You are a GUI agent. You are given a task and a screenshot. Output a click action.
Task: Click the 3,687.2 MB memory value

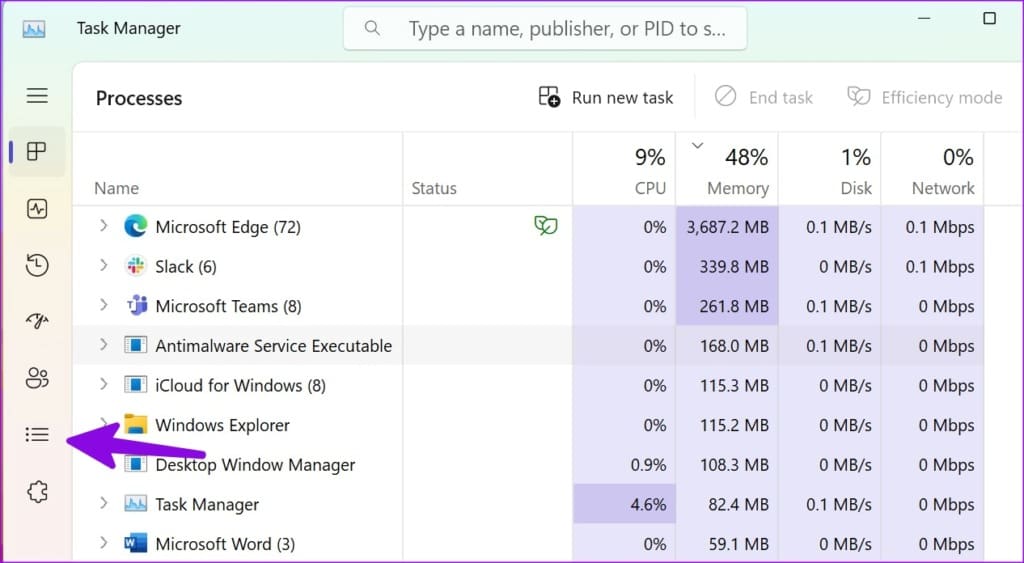point(728,227)
